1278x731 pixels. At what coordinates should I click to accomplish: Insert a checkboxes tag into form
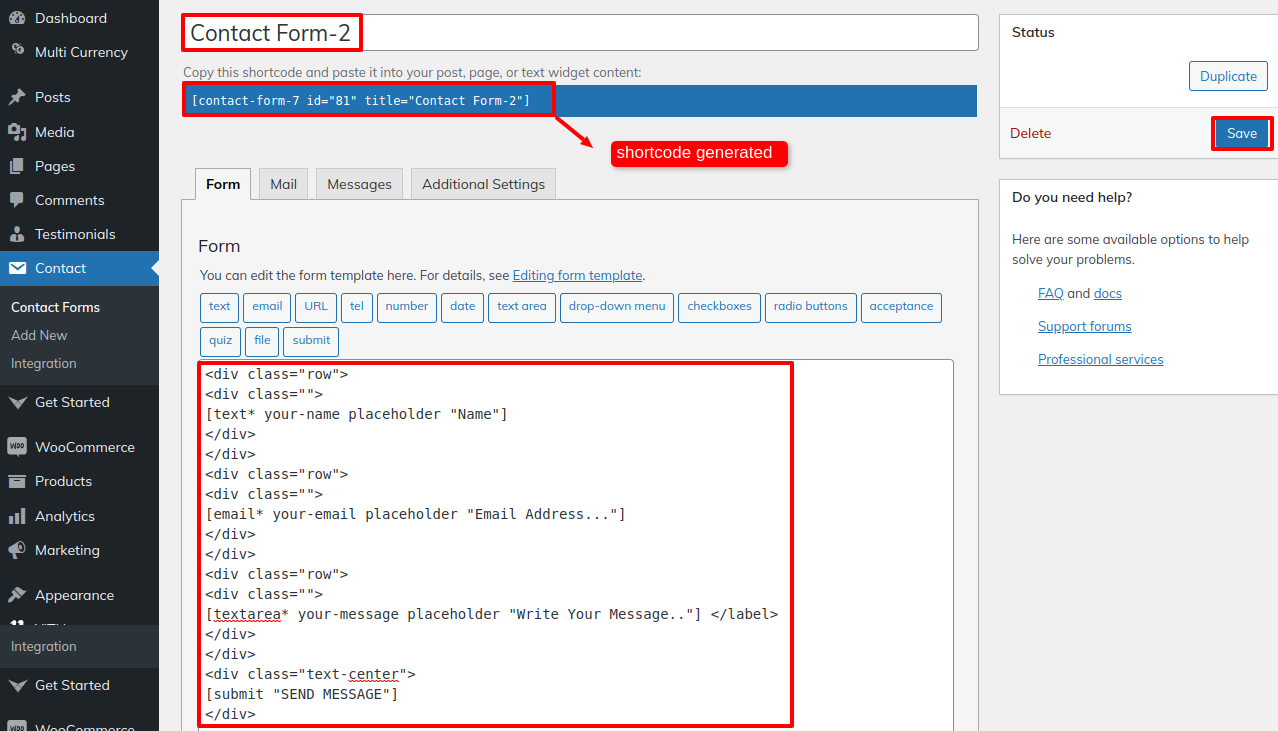719,307
